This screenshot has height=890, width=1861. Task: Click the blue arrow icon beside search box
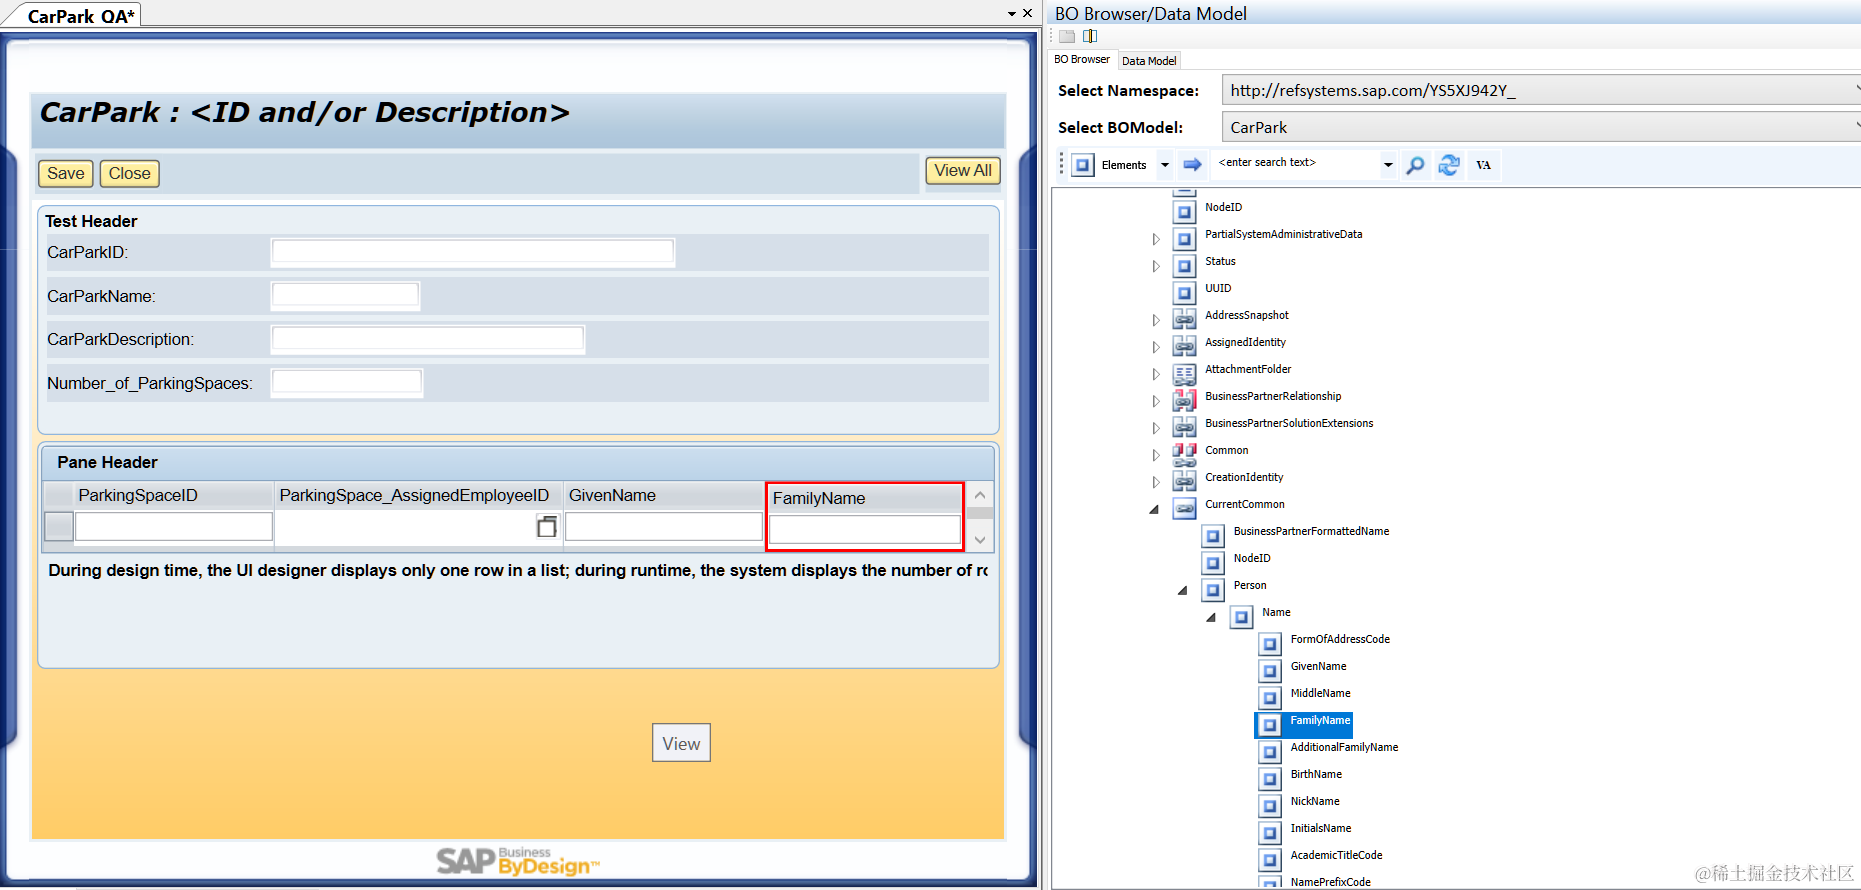[x=1192, y=165]
